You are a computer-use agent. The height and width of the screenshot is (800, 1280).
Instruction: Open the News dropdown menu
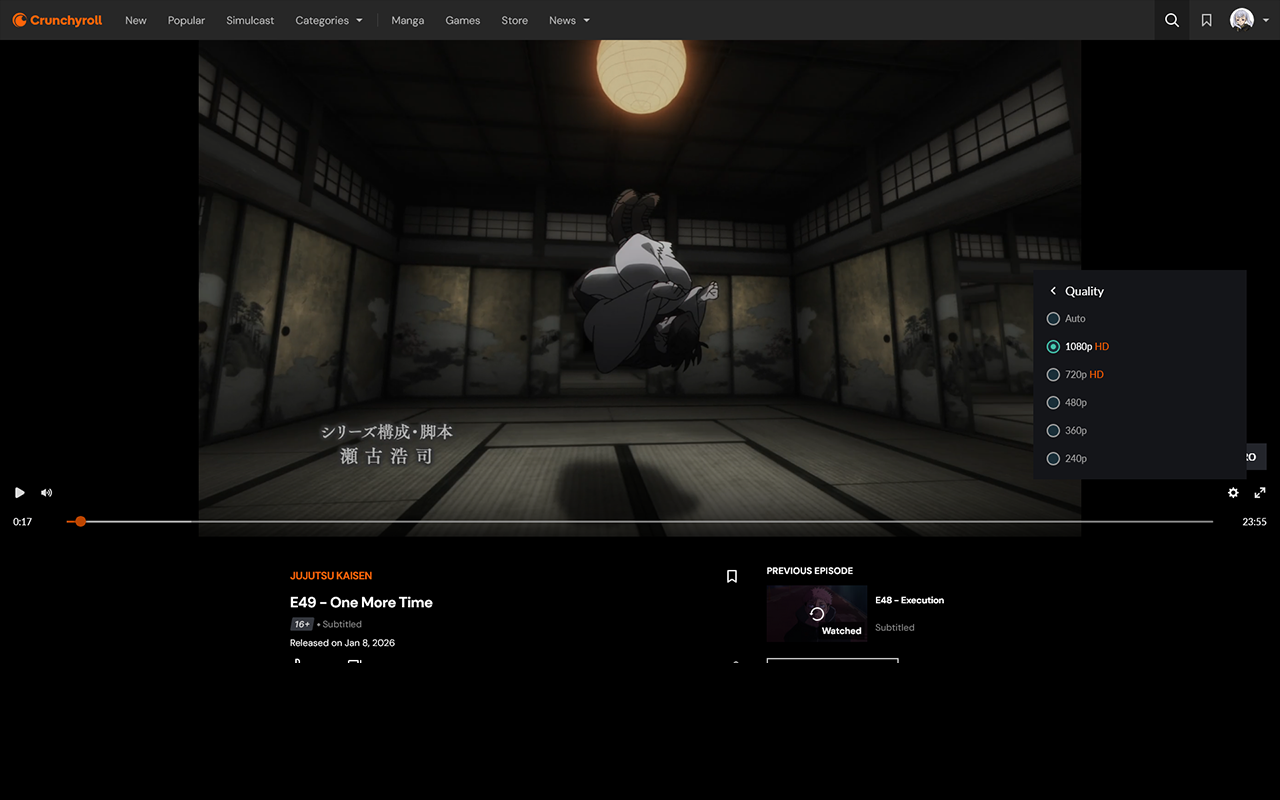(569, 20)
